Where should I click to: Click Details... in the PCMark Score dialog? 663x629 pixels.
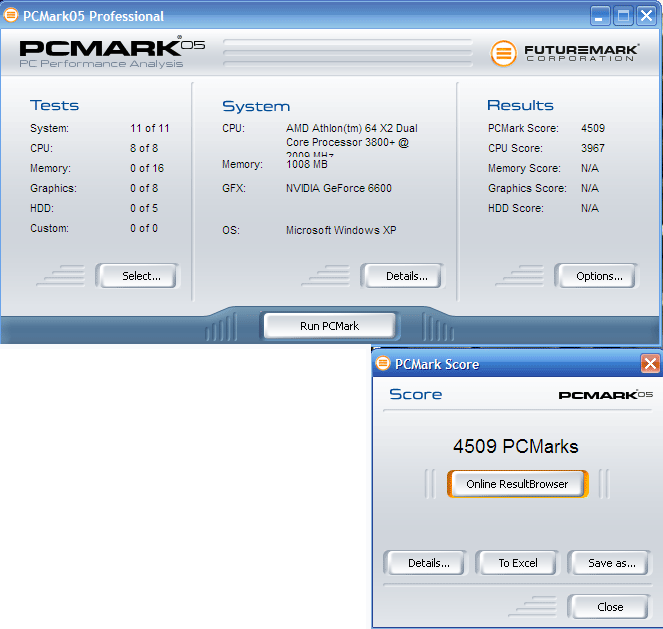(x=425, y=563)
